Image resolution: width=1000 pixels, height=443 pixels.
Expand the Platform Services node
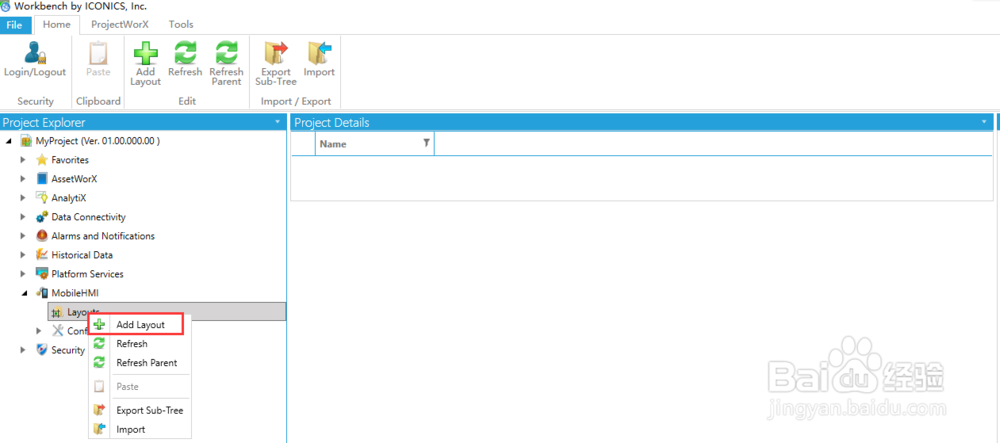[x=23, y=275]
